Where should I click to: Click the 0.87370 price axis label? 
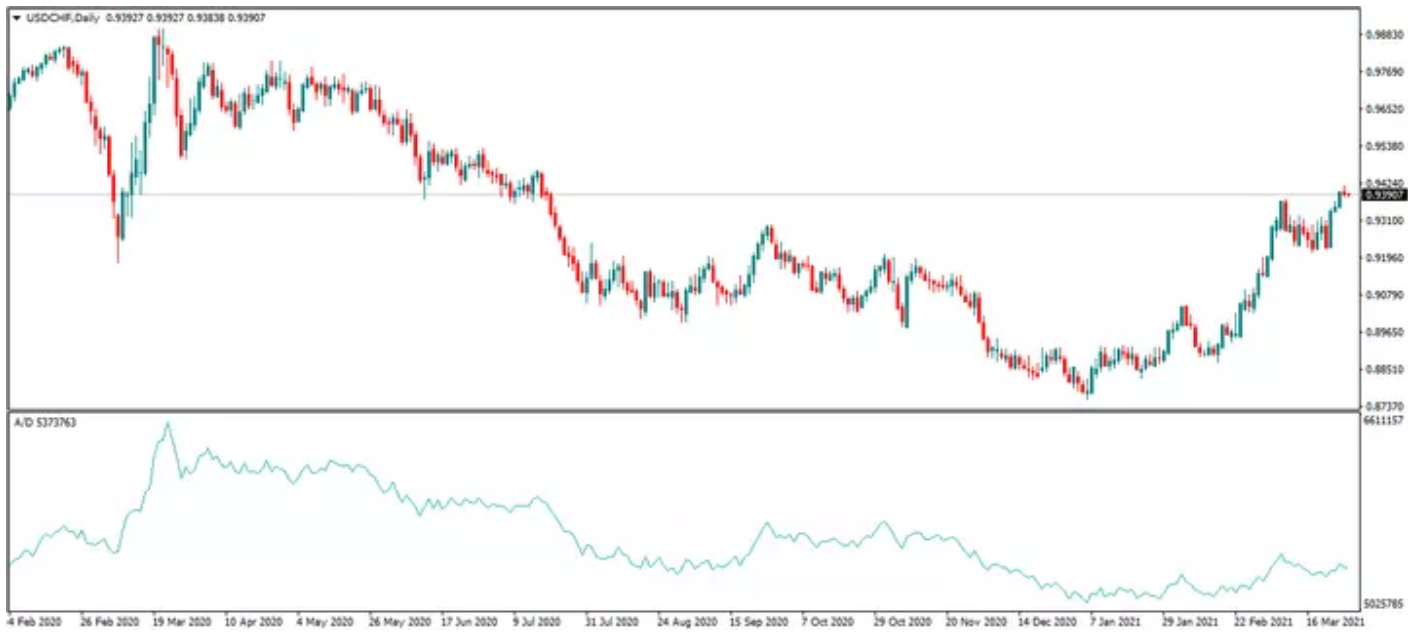[x=1380, y=406]
